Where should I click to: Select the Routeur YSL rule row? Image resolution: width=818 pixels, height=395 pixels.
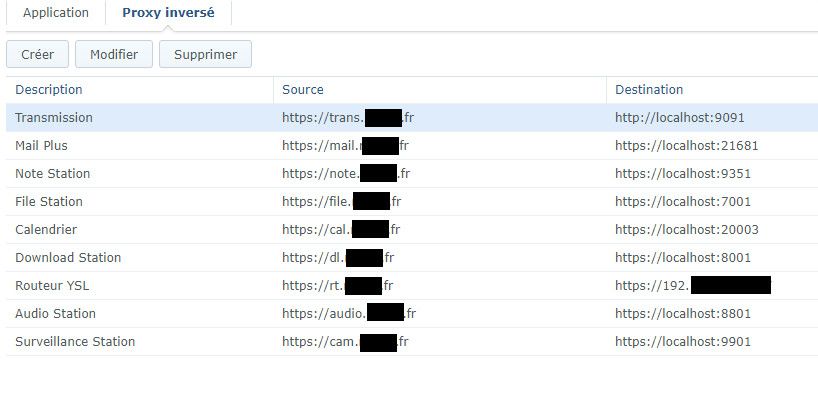pos(412,285)
